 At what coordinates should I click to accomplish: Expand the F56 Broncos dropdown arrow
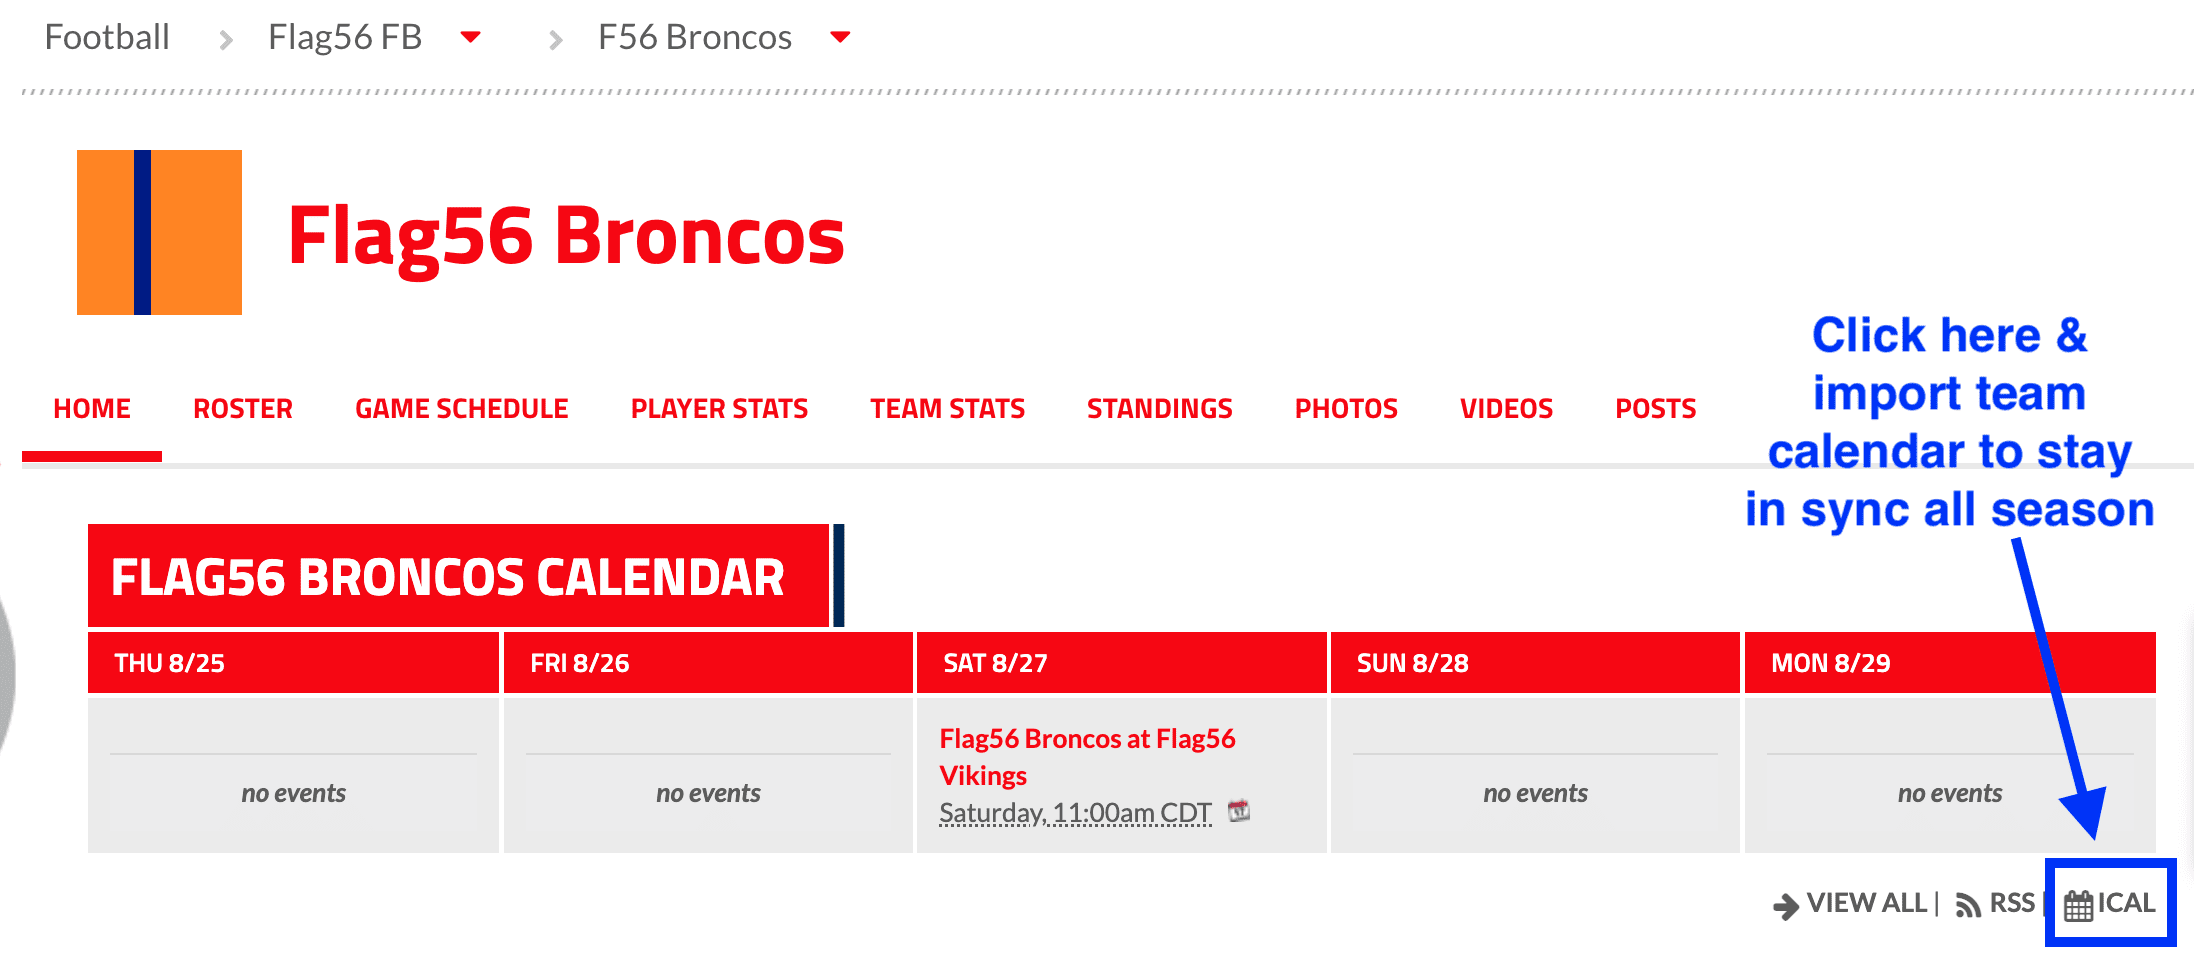click(840, 37)
